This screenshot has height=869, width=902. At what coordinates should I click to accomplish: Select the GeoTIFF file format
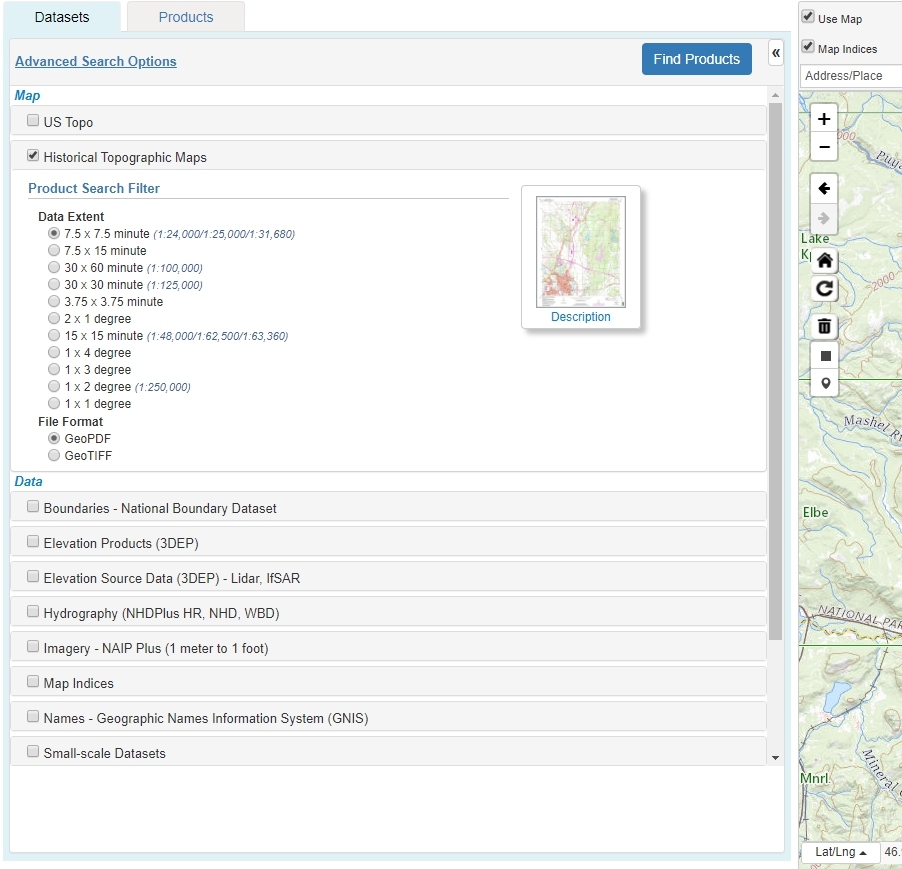pyautogui.click(x=53, y=455)
